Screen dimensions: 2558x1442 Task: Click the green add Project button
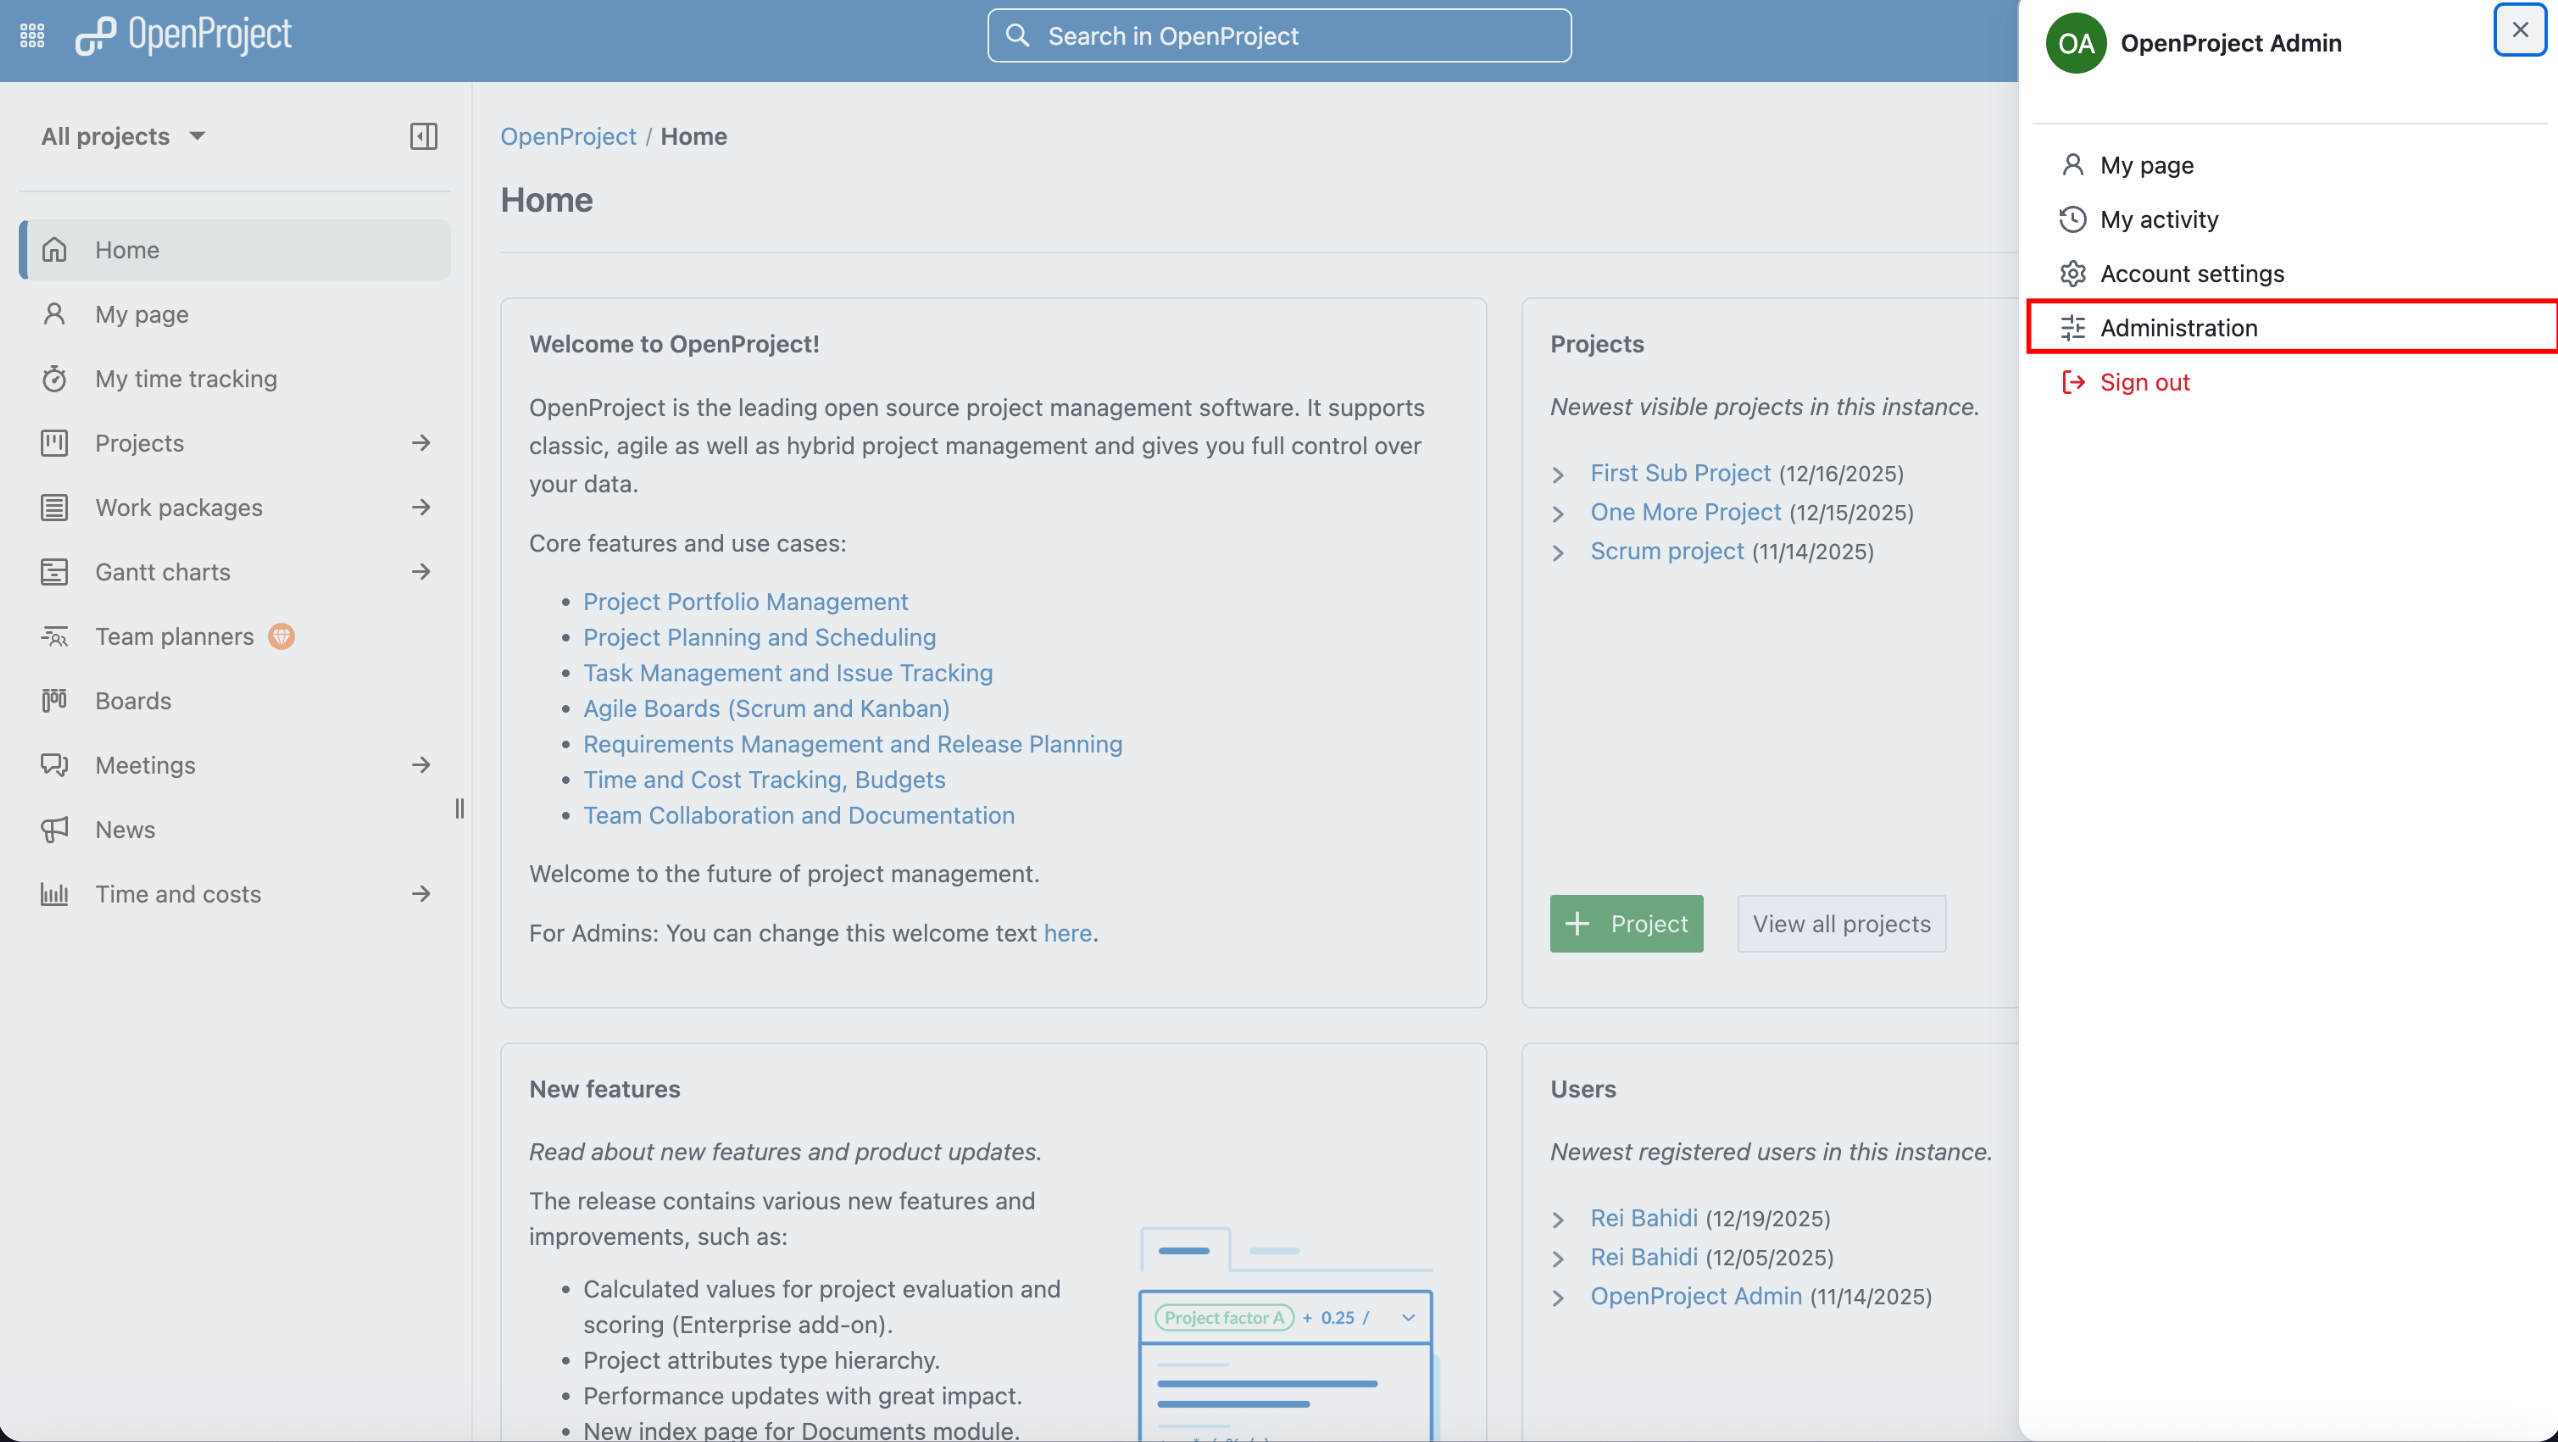1626,924
